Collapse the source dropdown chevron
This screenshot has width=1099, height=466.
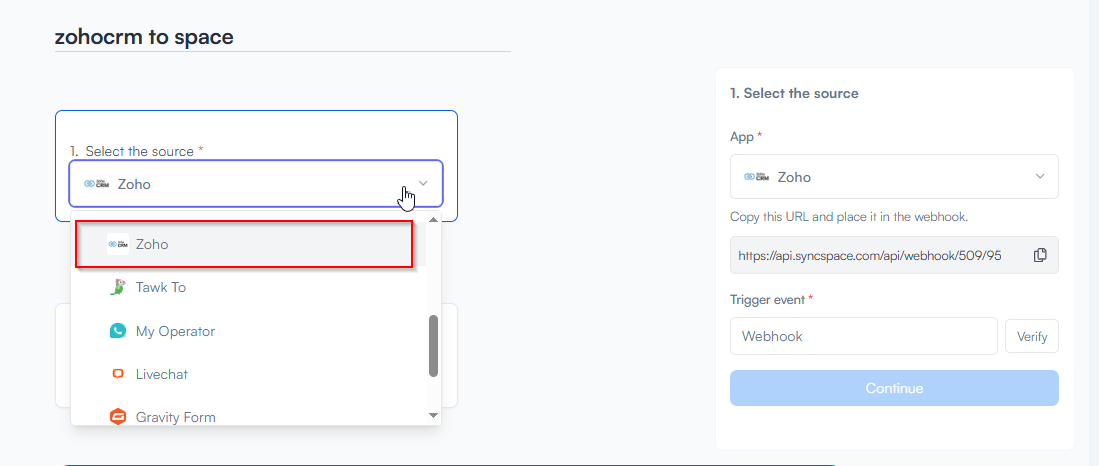423,184
